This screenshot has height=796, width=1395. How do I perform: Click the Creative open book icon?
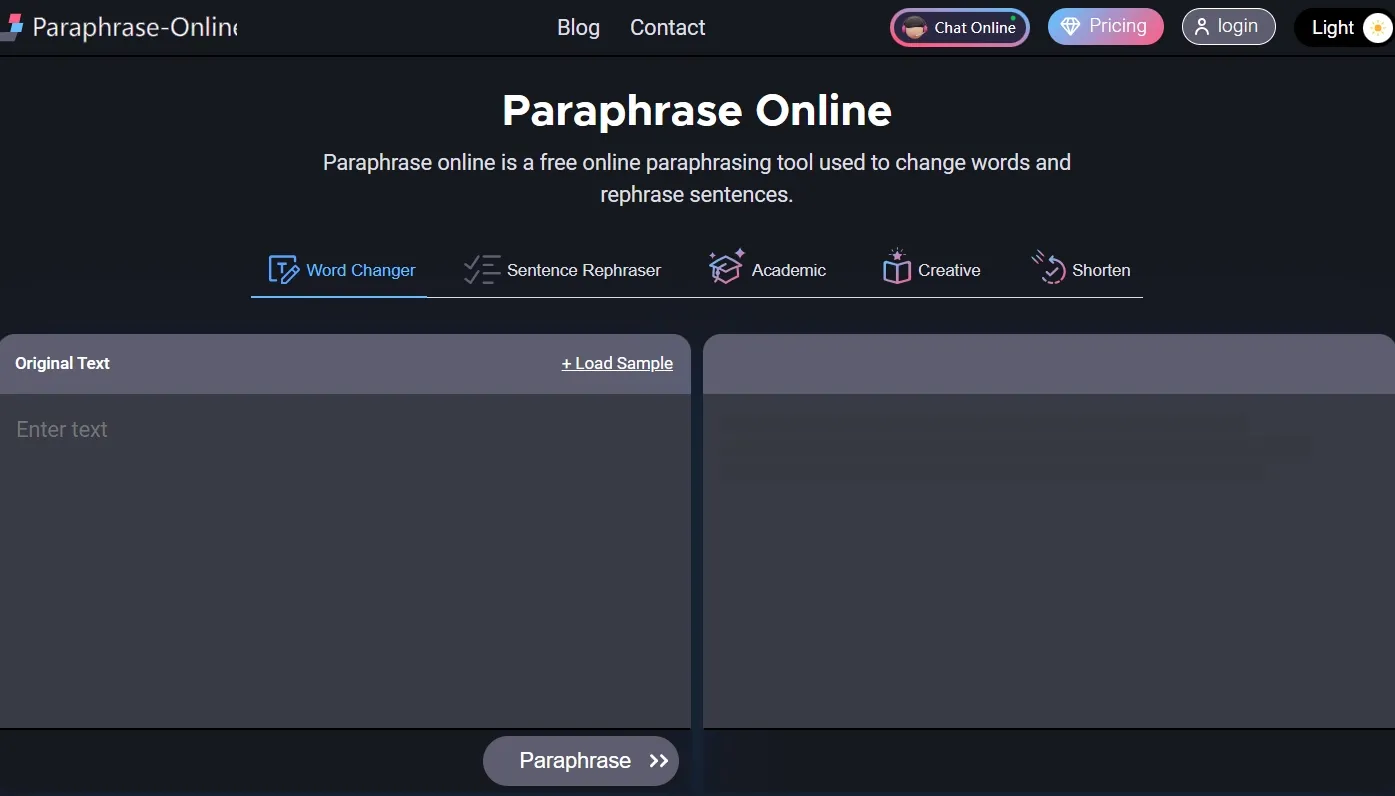point(897,267)
